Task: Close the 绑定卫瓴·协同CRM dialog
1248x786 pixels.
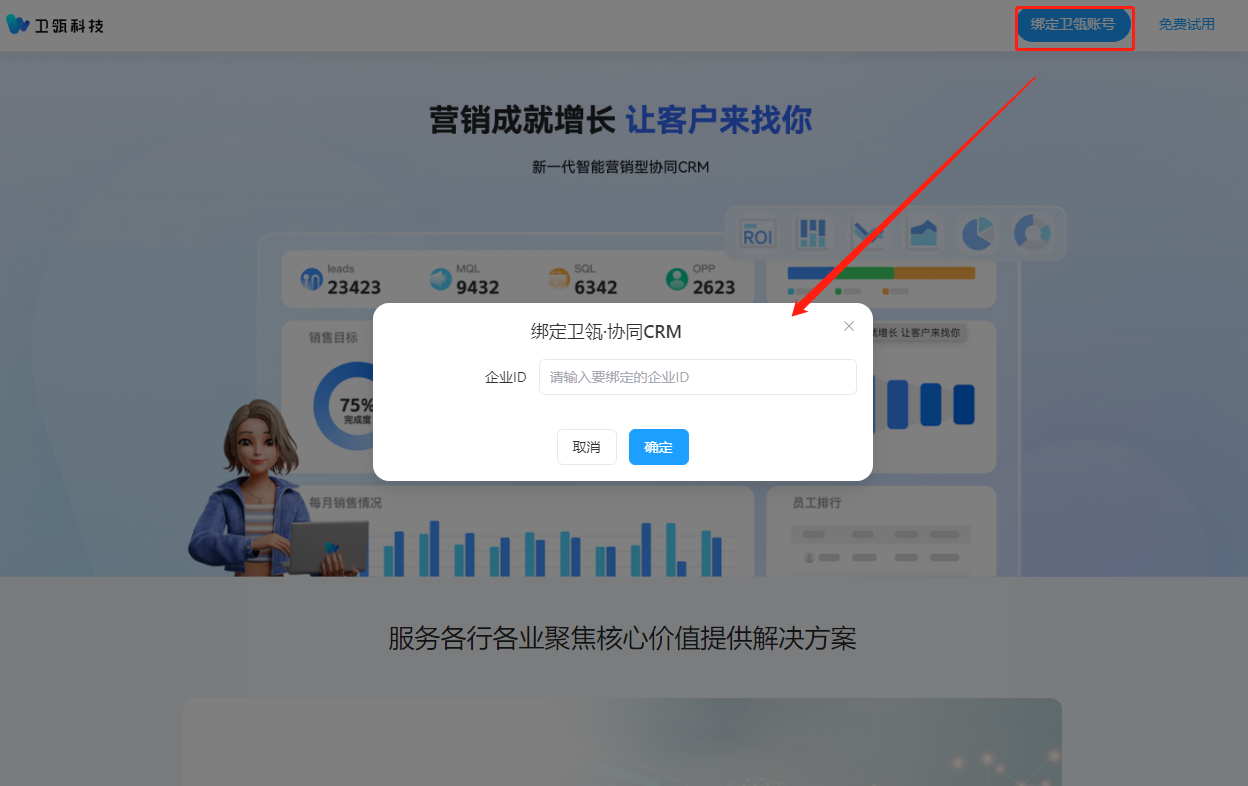Action: tap(849, 326)
